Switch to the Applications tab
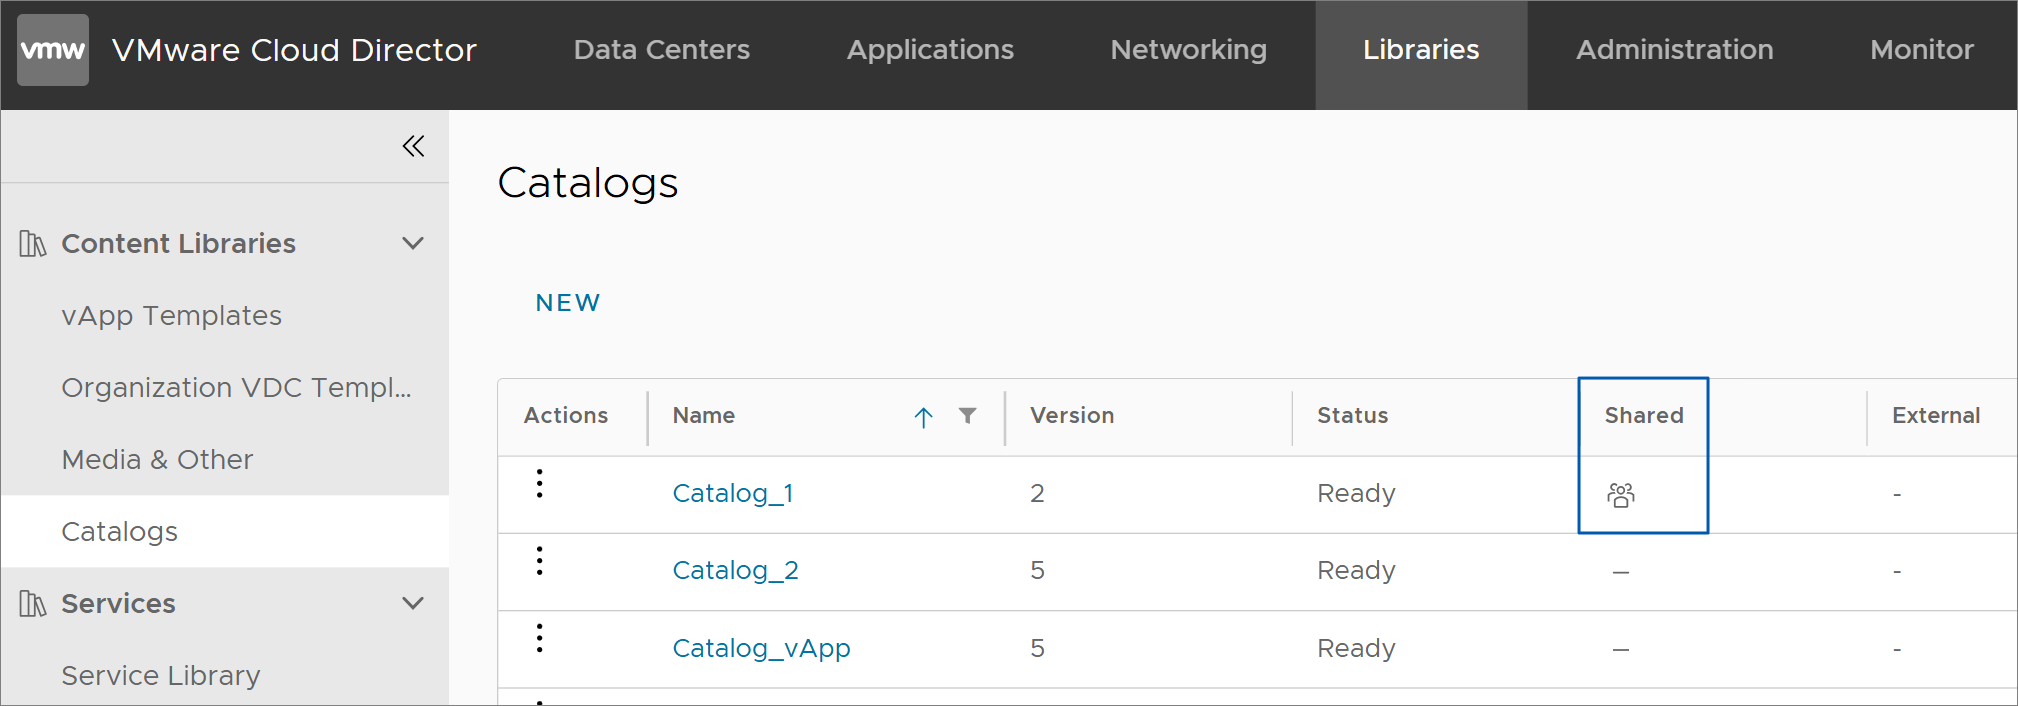 [x=930, y=50]
